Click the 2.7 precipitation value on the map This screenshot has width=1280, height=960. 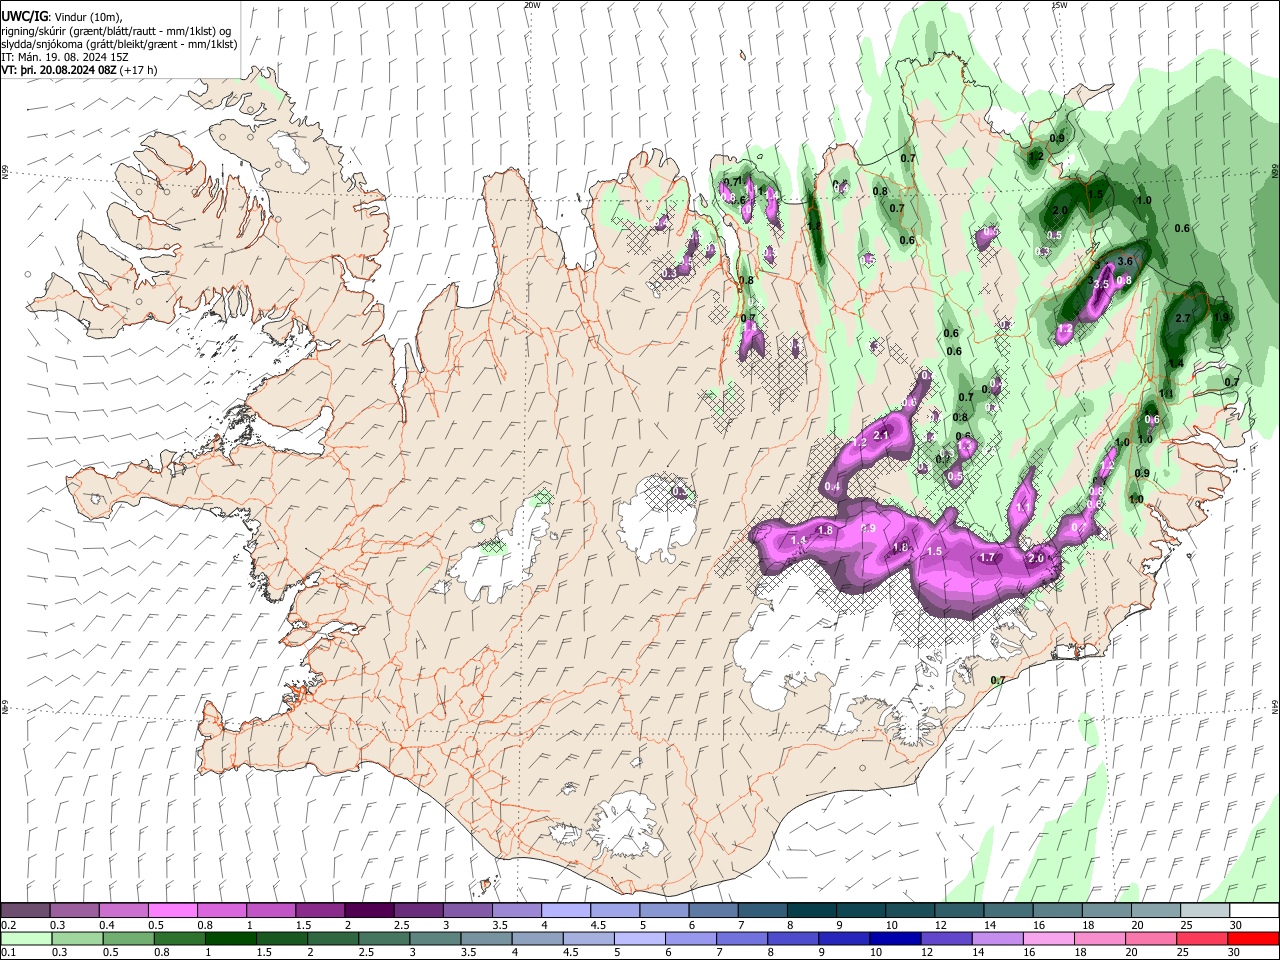pos(1183,318)
